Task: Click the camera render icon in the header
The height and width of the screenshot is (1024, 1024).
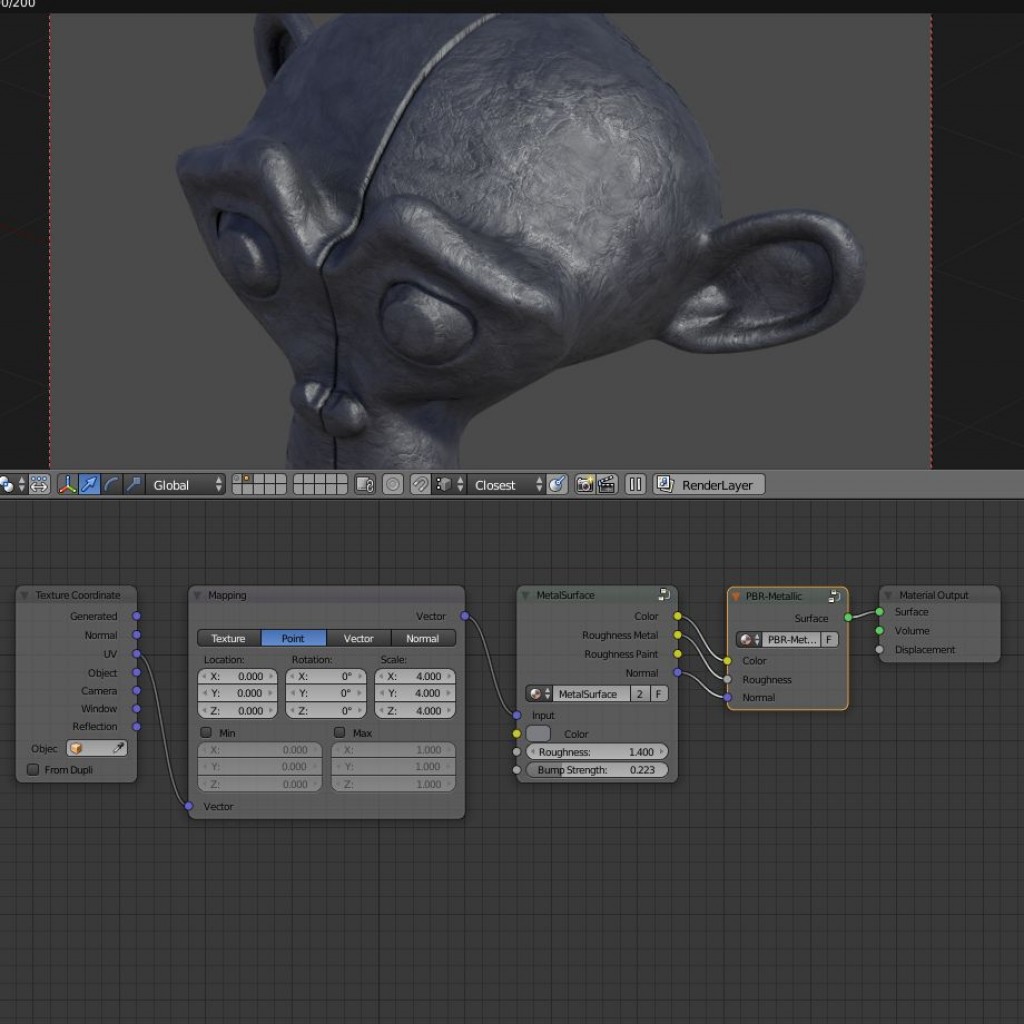Action: (x=586, y=485)
